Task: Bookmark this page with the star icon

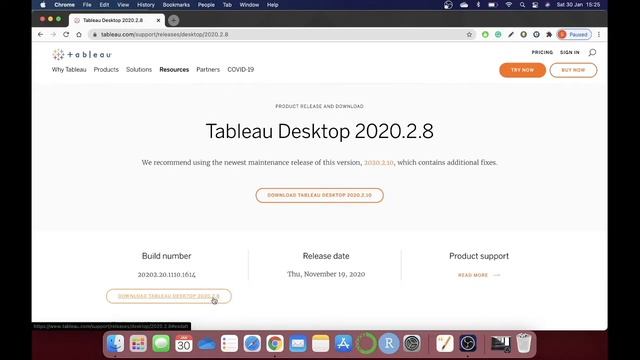Action: [469, 35]
